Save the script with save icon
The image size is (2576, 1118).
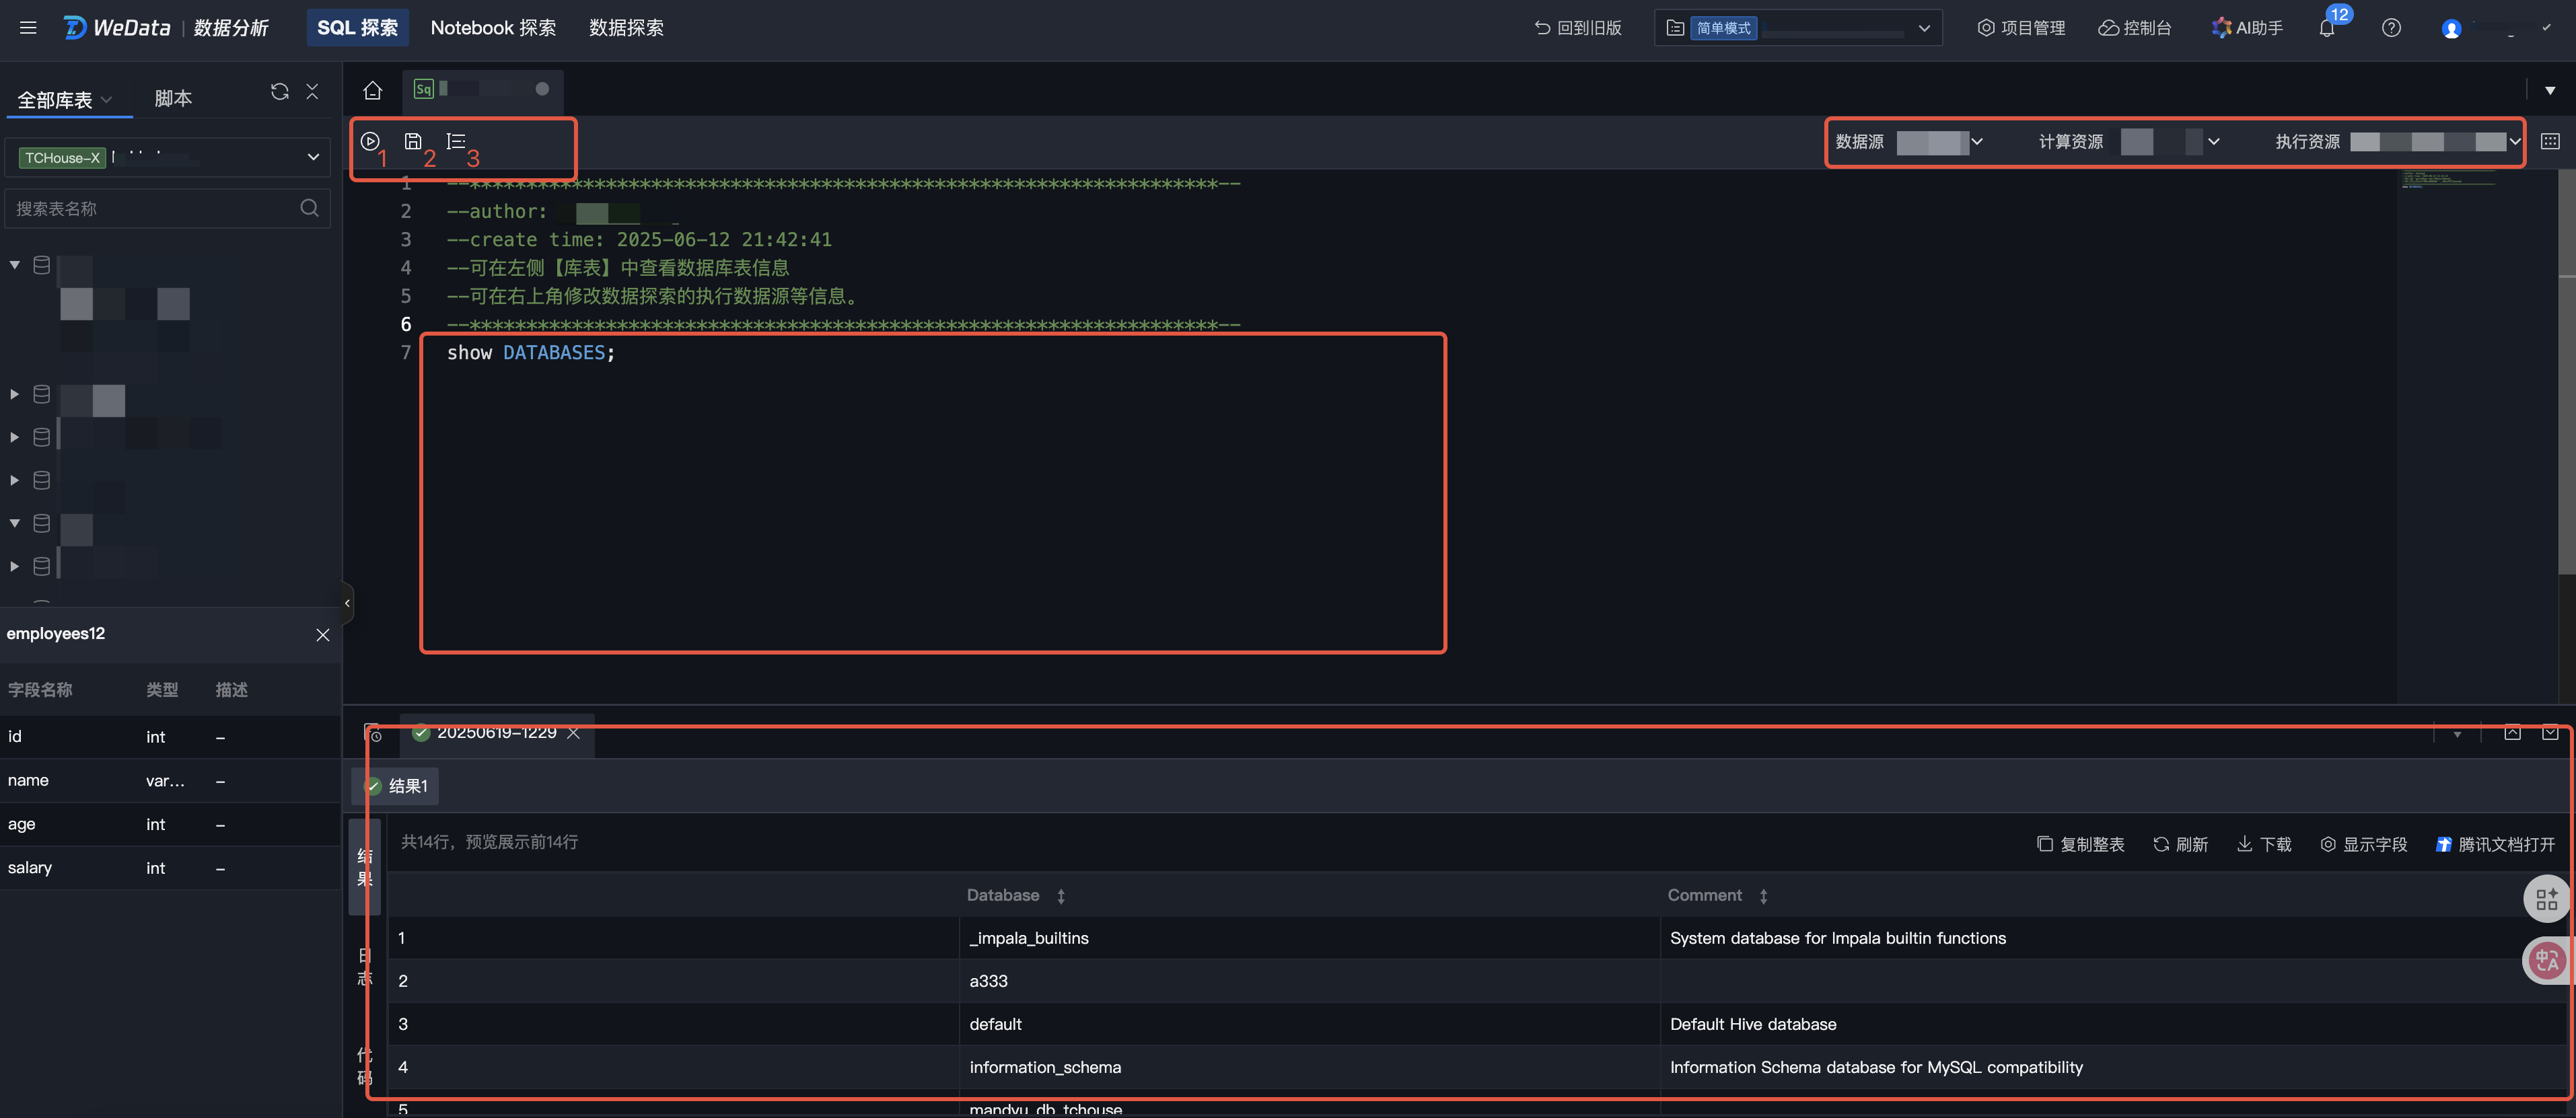tap(412, 141)
